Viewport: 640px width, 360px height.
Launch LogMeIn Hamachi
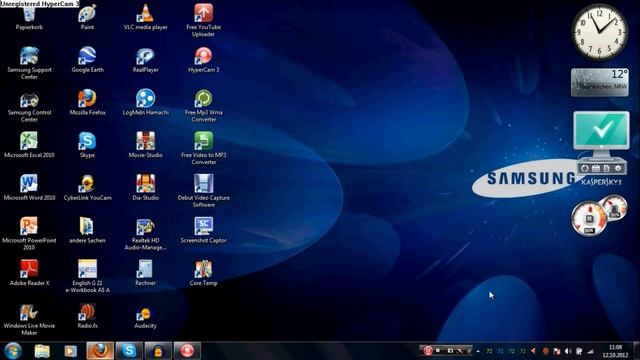coord(145,102)
